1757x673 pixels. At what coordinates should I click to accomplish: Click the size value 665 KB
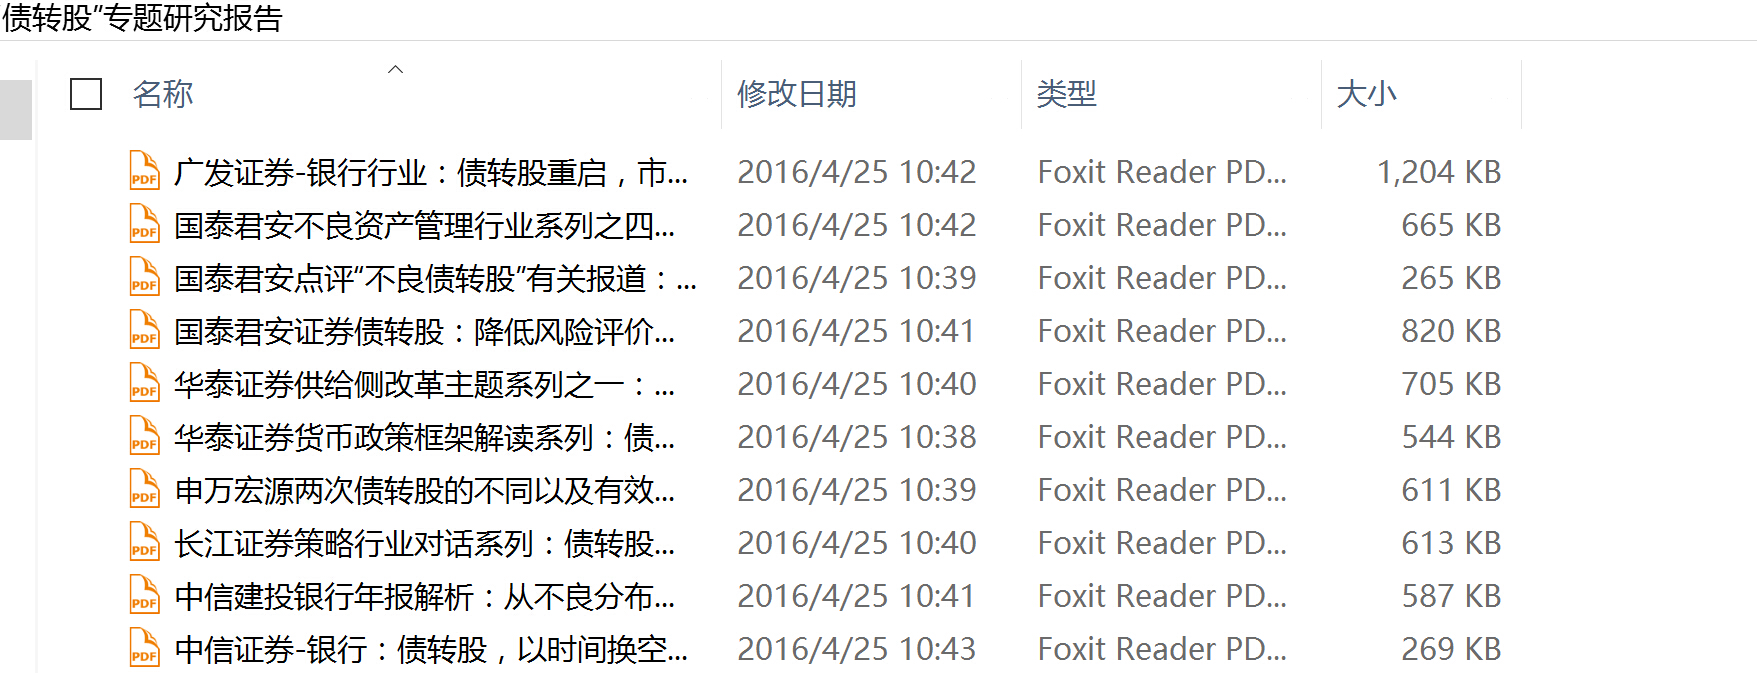(x=1451, y=225)
